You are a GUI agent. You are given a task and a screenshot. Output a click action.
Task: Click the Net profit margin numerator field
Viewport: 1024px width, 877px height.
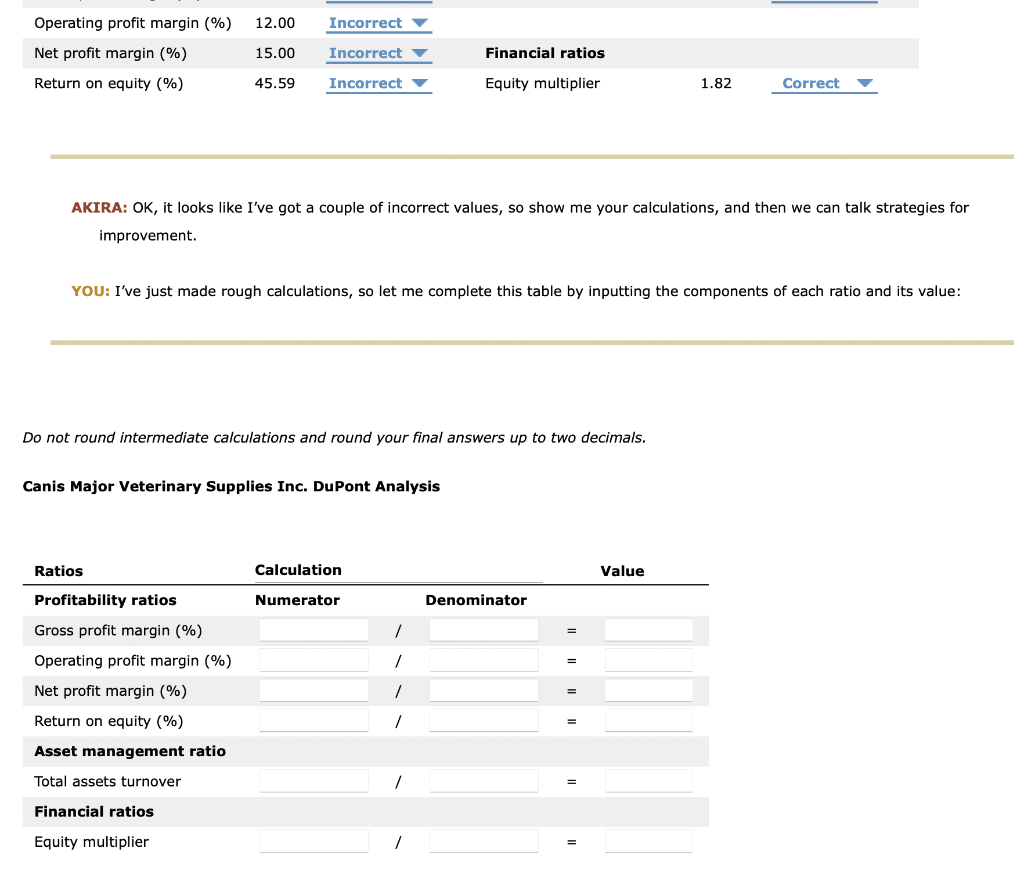(x=314, y=690)
